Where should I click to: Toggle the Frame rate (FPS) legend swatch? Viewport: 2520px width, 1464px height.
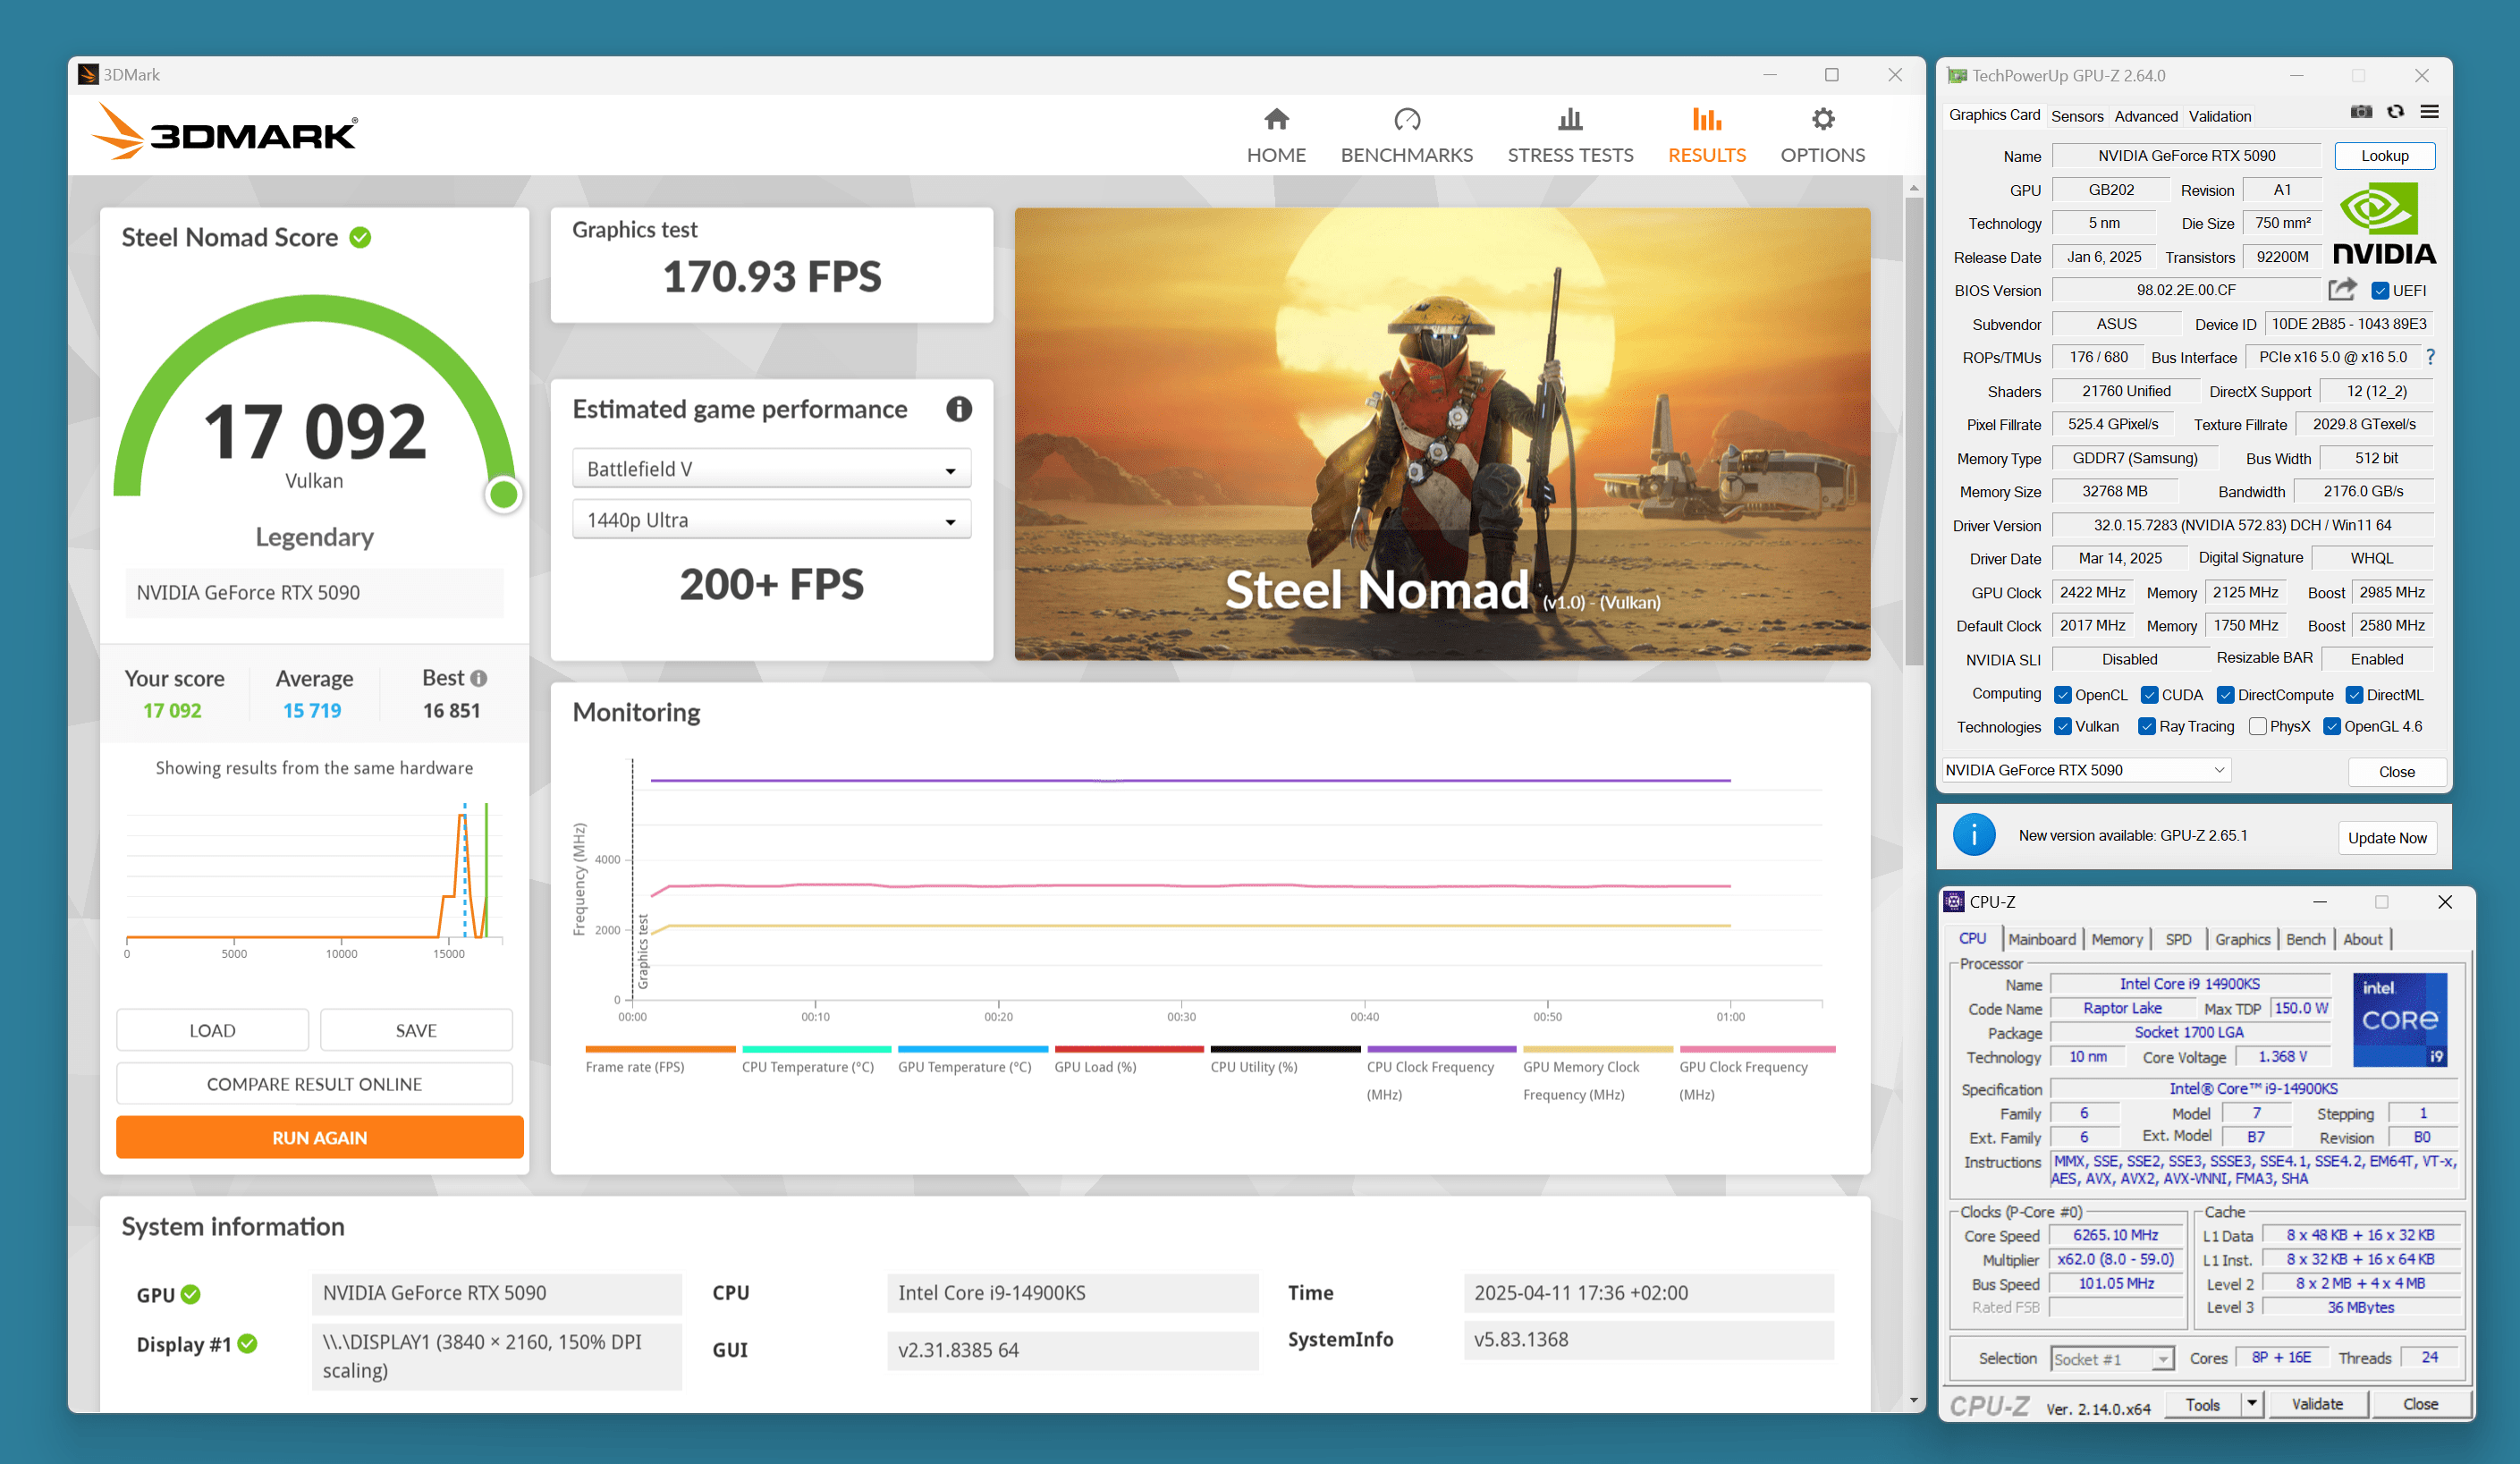(x=660, y=1049)
